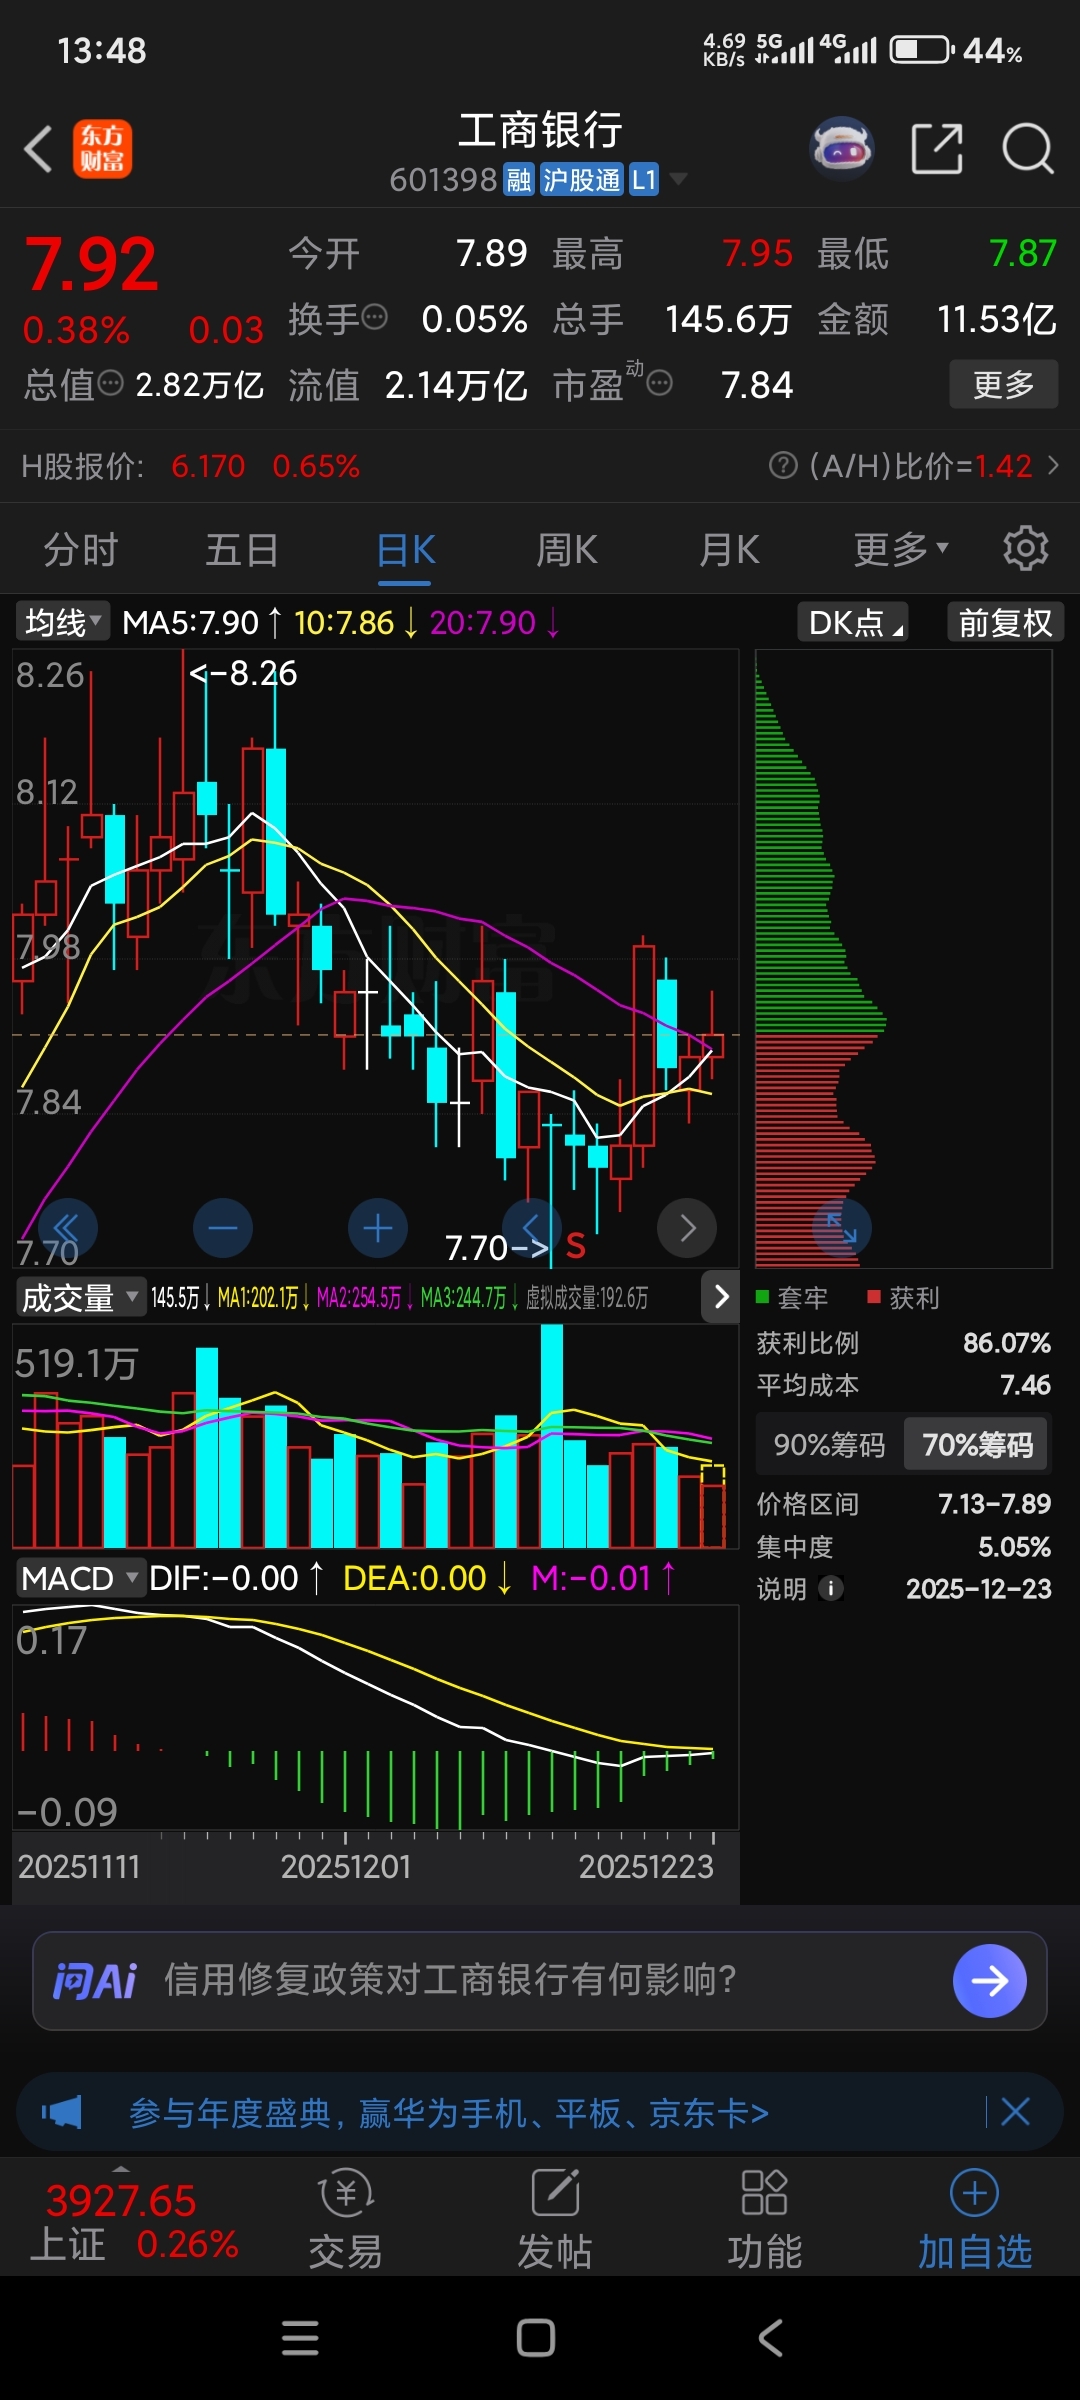Tap the total market value info icon

coord(111,382)
